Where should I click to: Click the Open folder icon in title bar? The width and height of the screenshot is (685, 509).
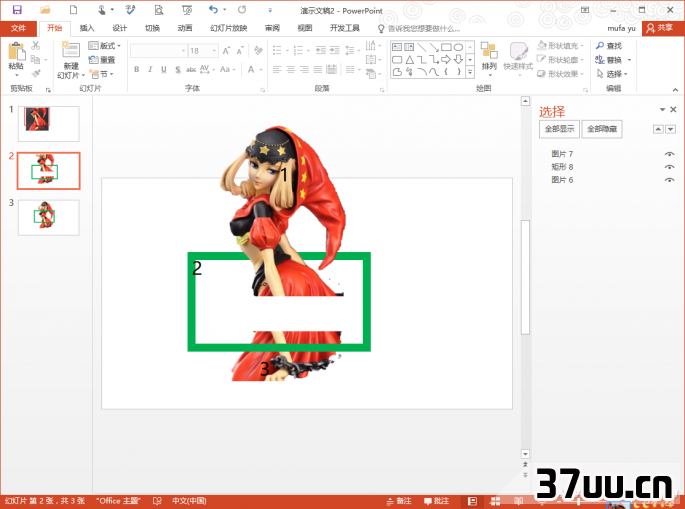(45, 10)
